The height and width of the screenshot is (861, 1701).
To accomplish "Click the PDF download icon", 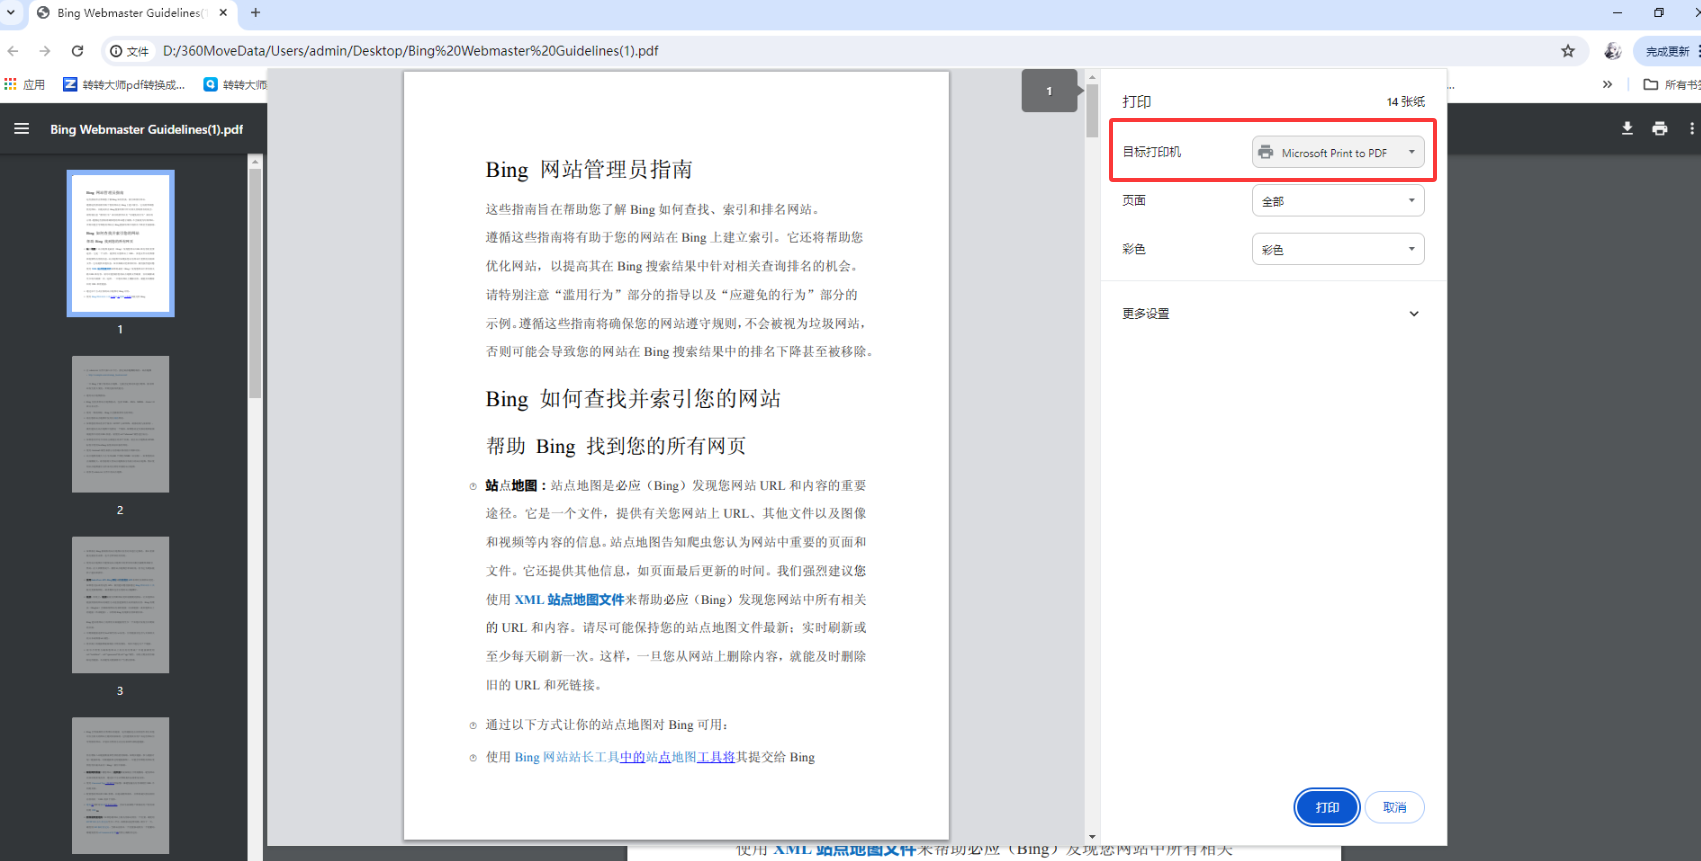I will click(x=1627, y=128).
